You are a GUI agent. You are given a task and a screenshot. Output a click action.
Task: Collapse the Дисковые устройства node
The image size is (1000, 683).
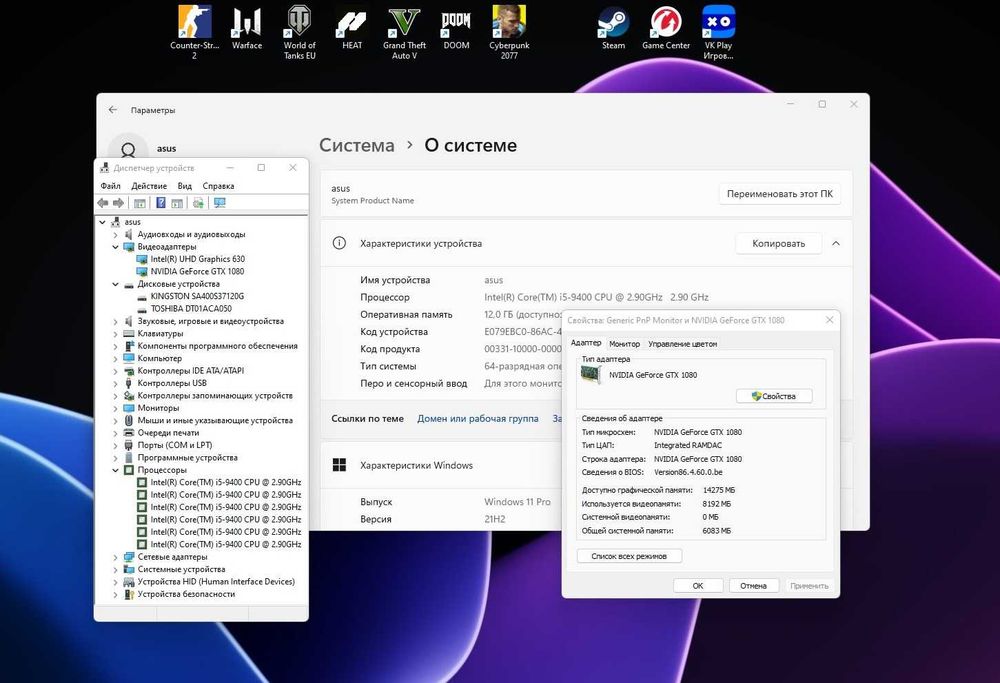point(115,284)
